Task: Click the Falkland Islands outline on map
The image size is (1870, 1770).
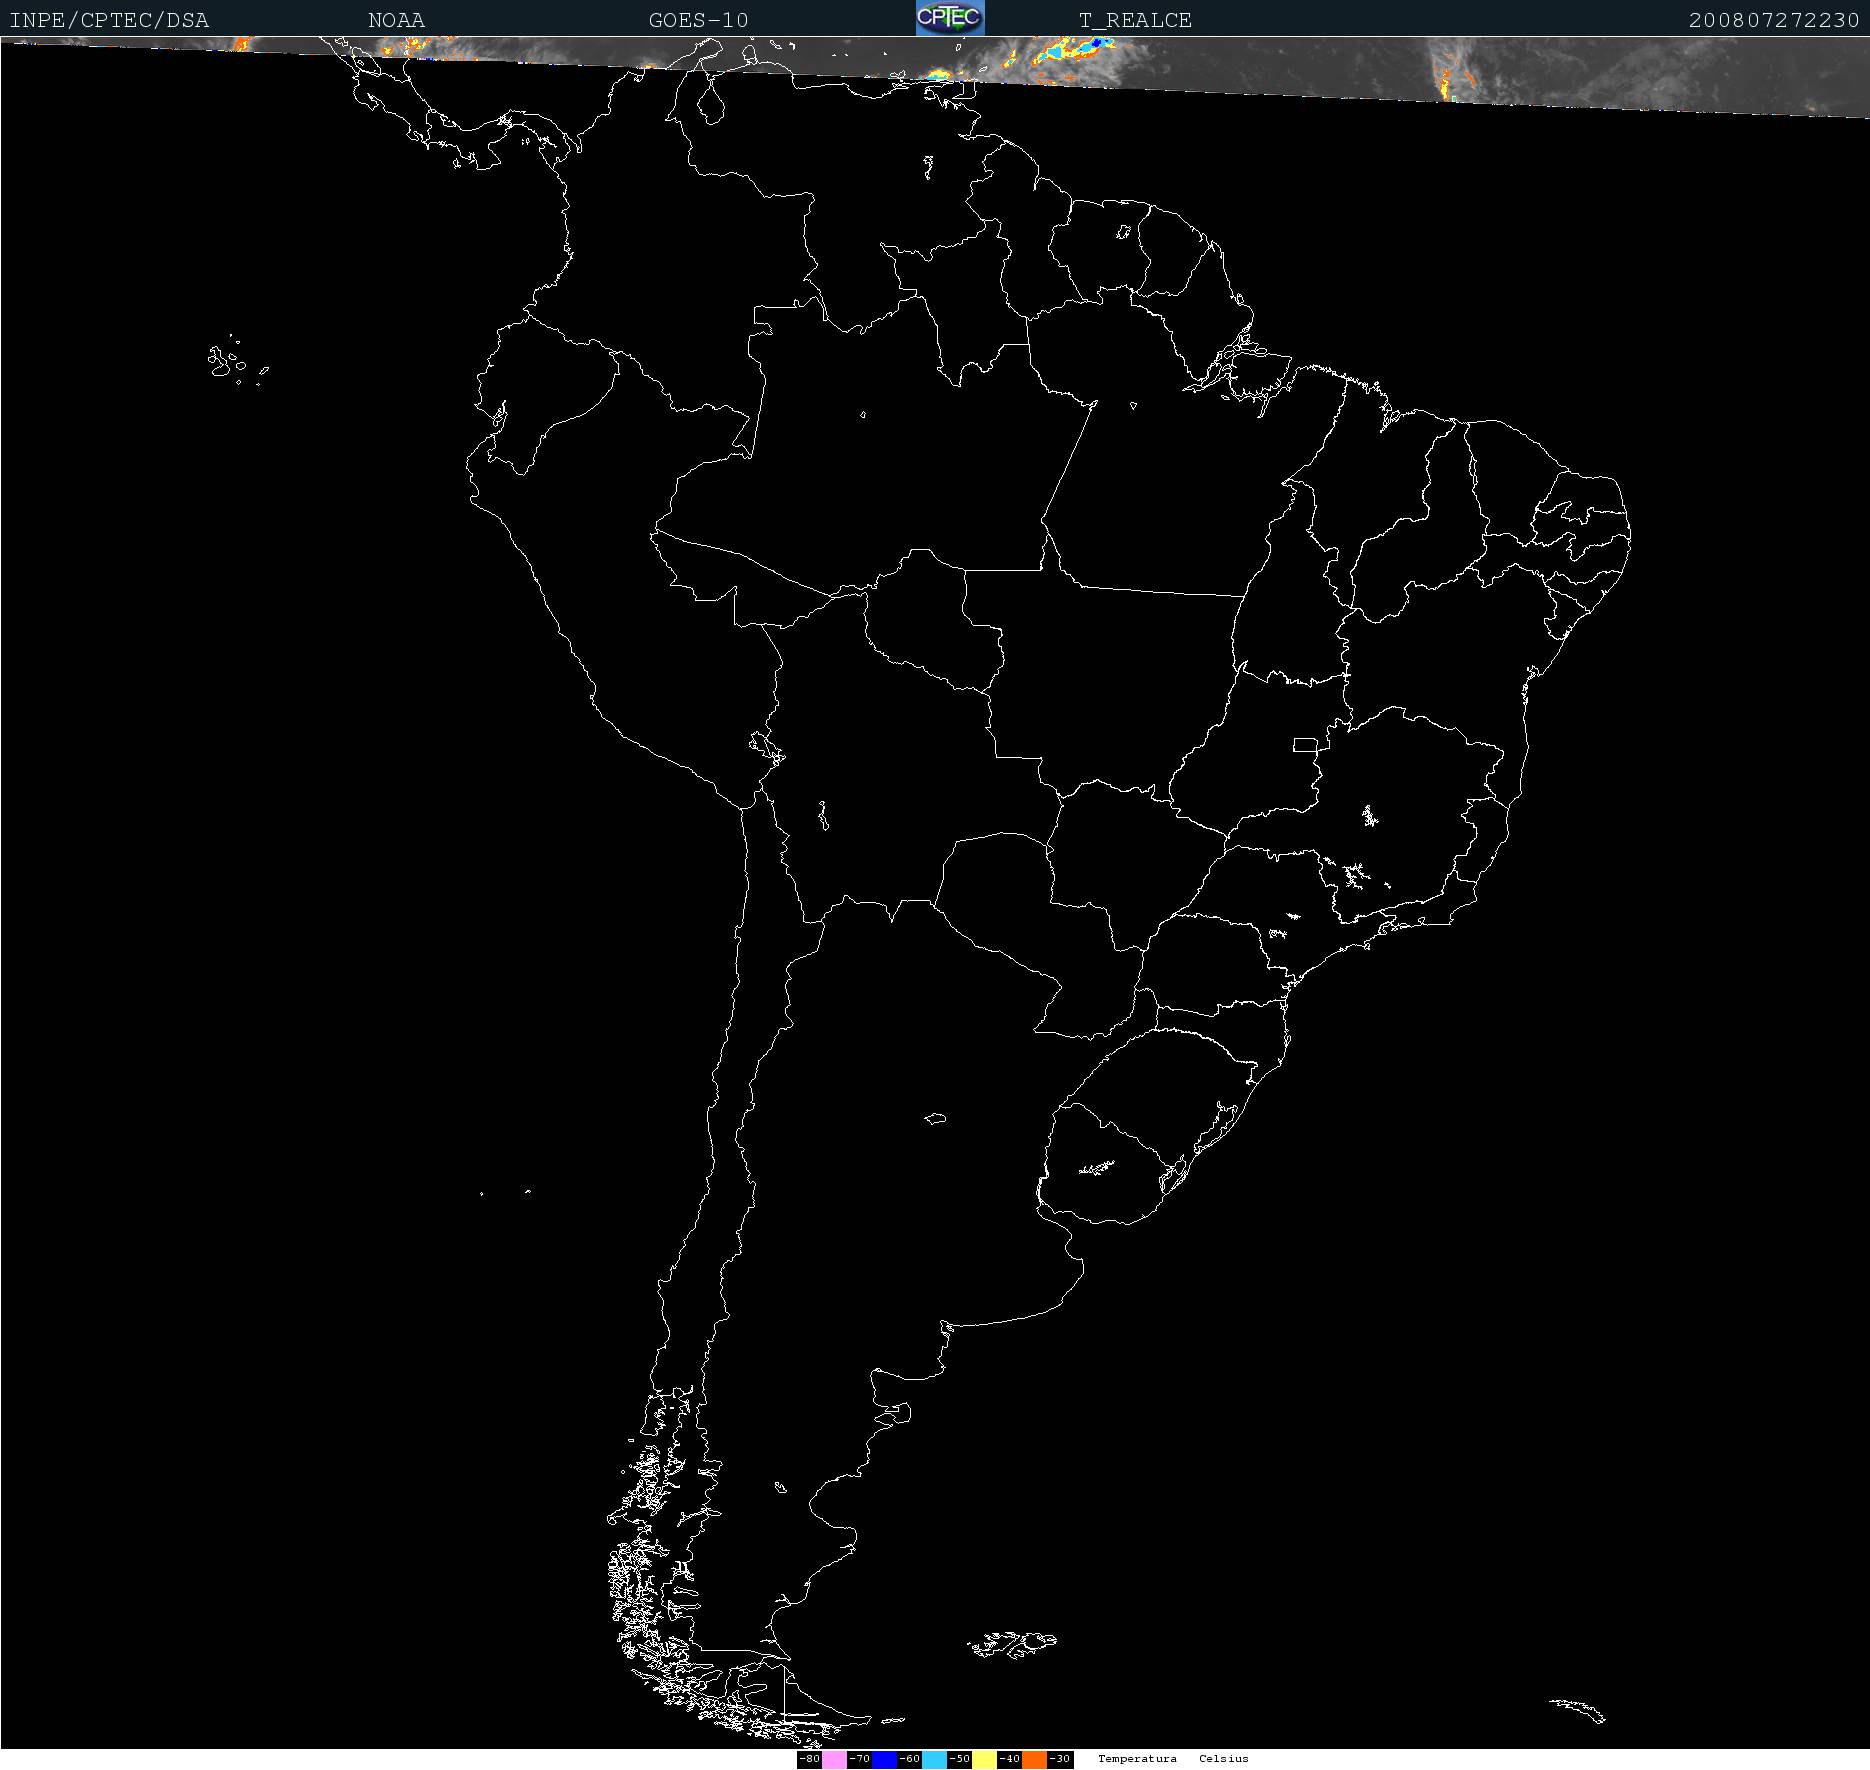Action: [1012, 1643]
